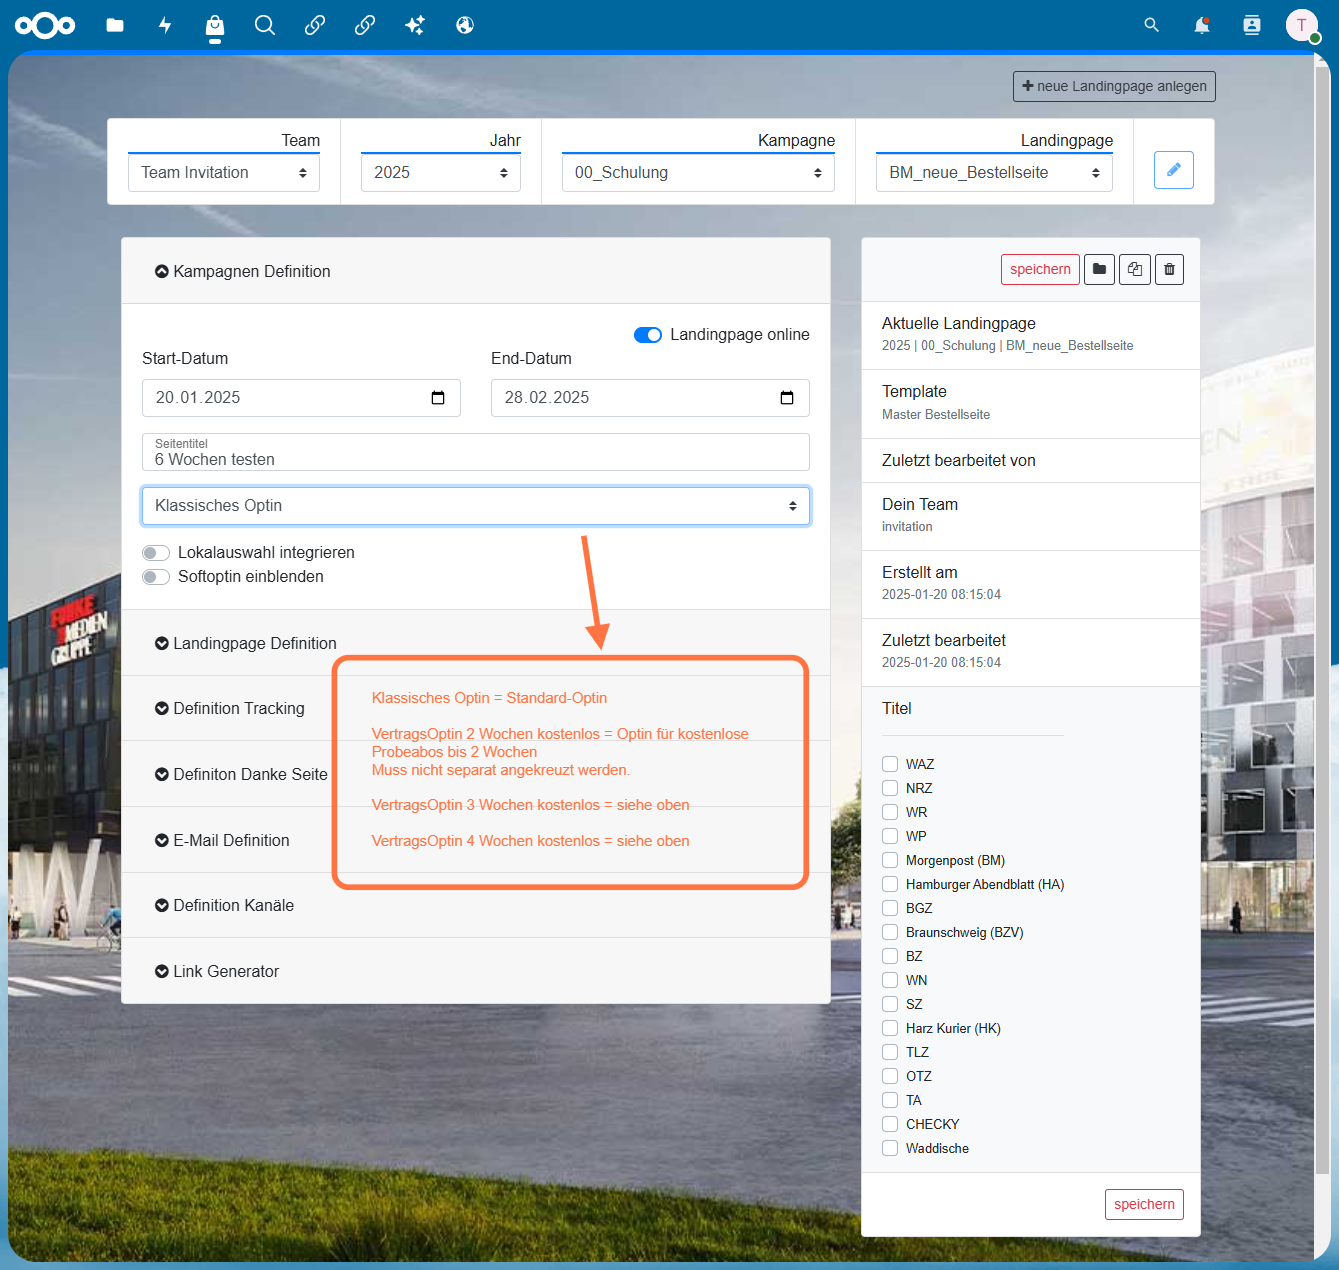1339x1270 pixels.
Task: Open the Landingpage dropdown BM_neue_Bestellseite
Action: point(994,173)
